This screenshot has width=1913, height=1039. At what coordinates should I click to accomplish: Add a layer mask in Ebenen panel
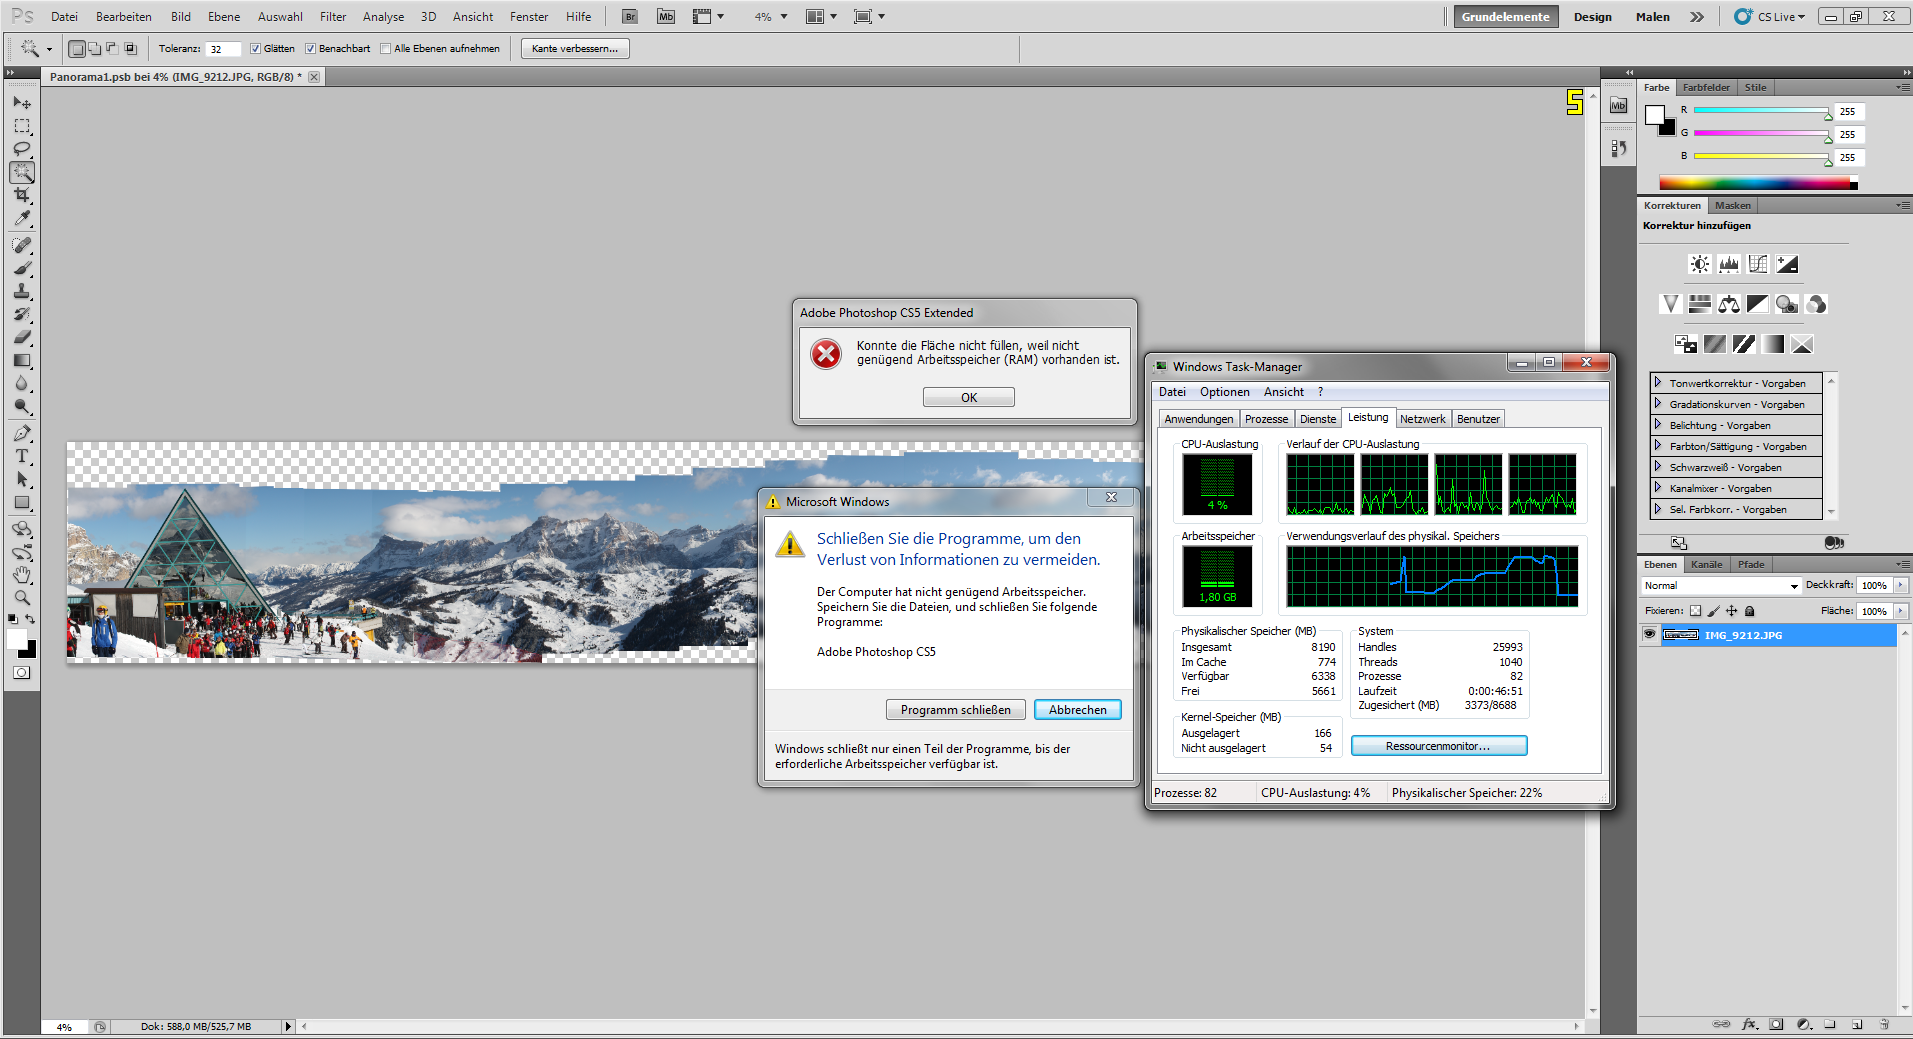tap(1776, 1024)
